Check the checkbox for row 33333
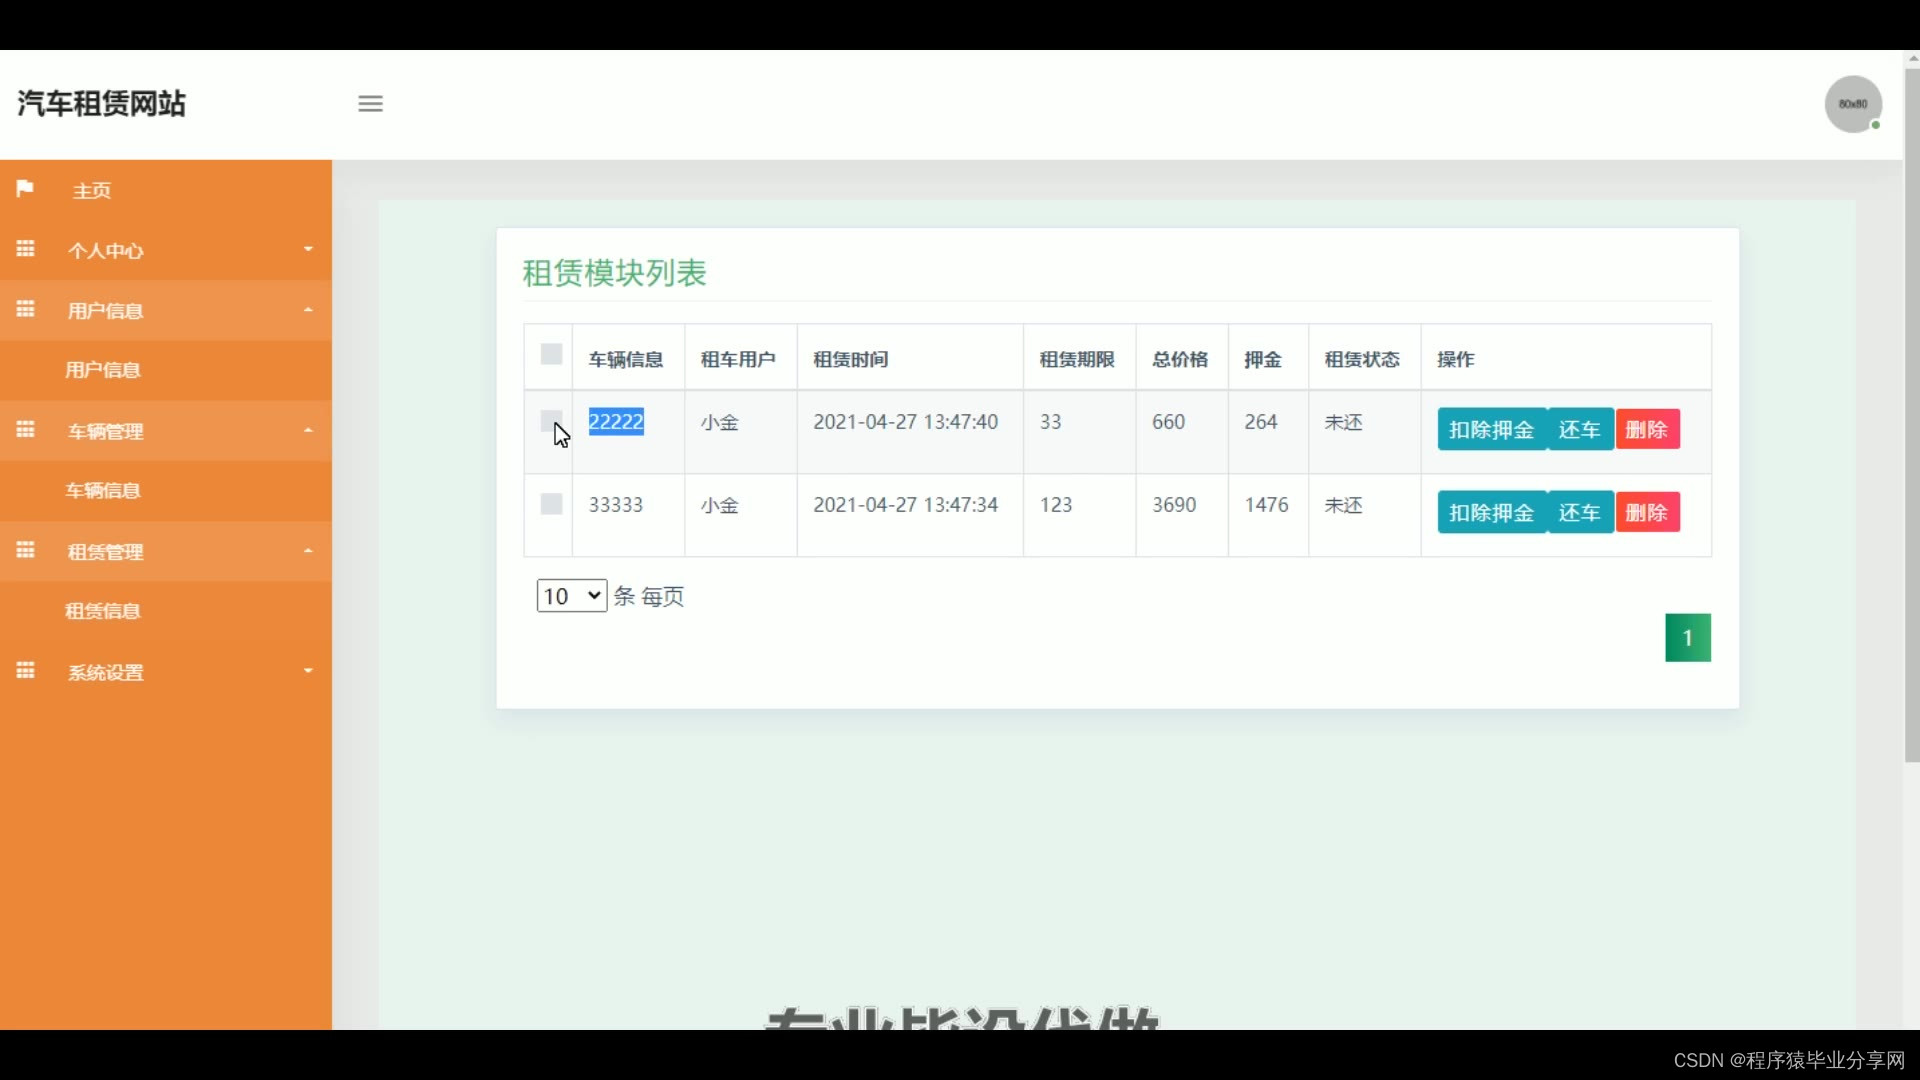Image resolution: width=1920 pixels, height=1080 pixels. tap(551, 504)
